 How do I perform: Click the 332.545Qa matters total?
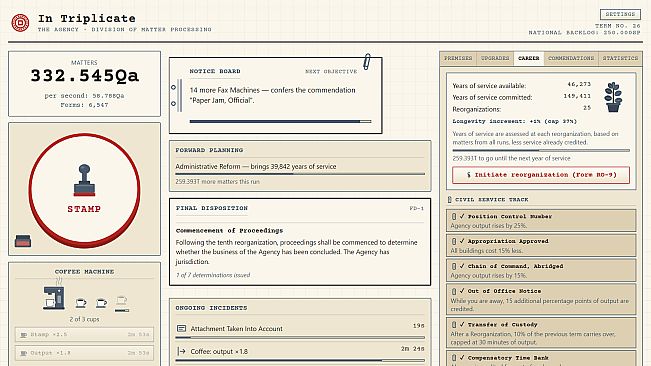coord(85,76)
